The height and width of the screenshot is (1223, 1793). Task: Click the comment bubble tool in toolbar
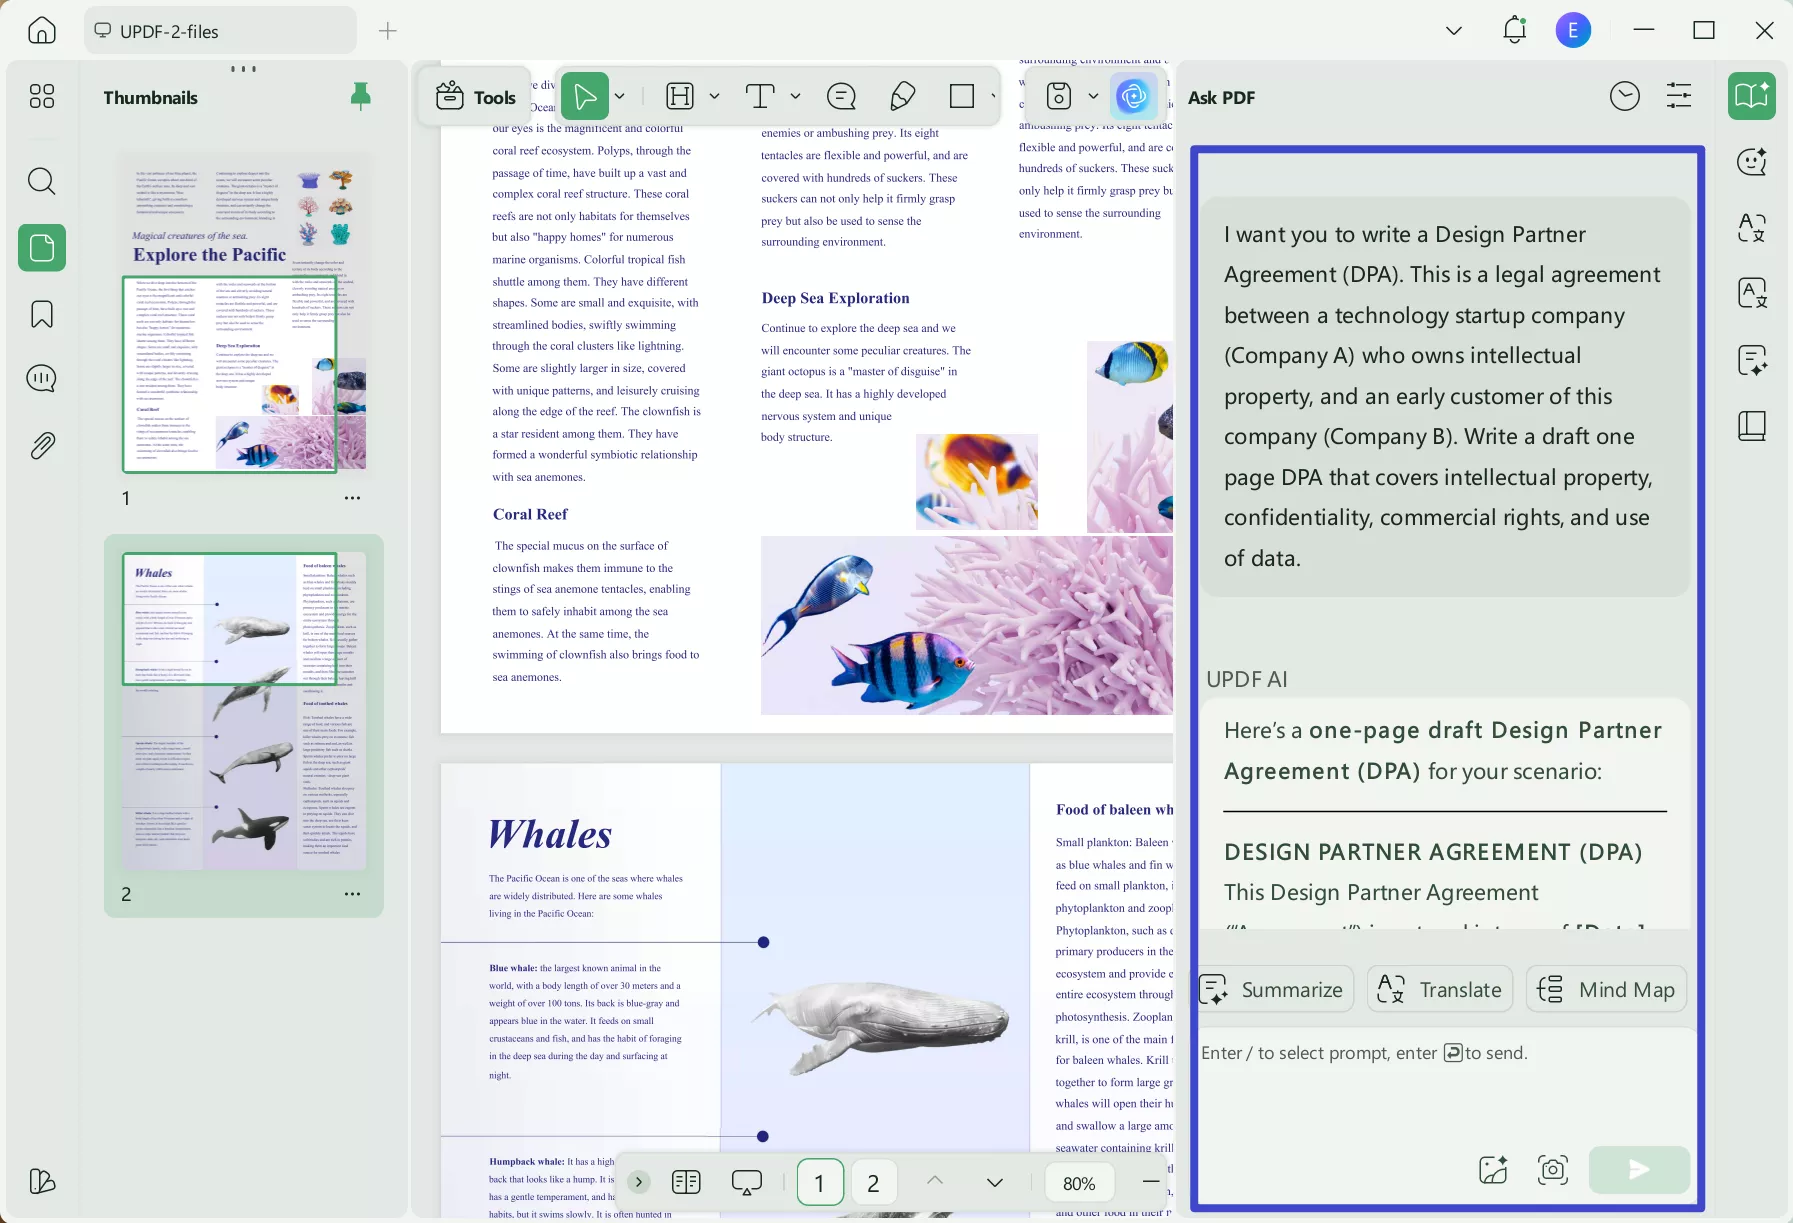click(841, 96)
